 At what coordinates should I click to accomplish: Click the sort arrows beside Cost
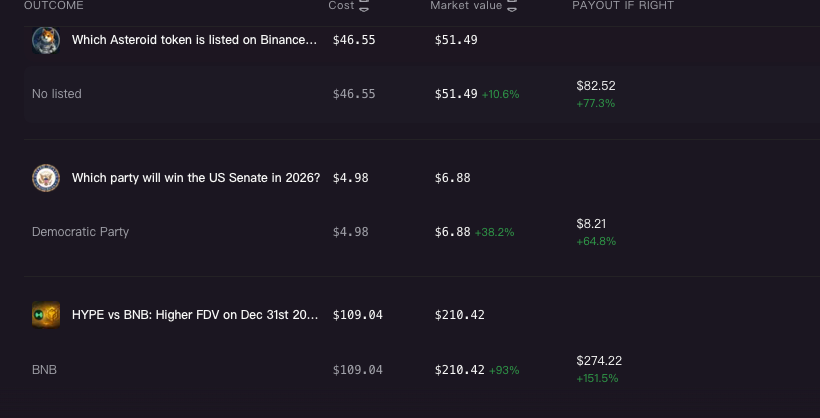[364, 6]
